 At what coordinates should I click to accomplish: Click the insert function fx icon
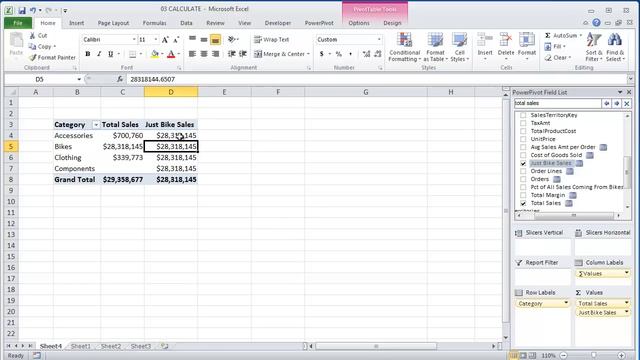point(120,79)
